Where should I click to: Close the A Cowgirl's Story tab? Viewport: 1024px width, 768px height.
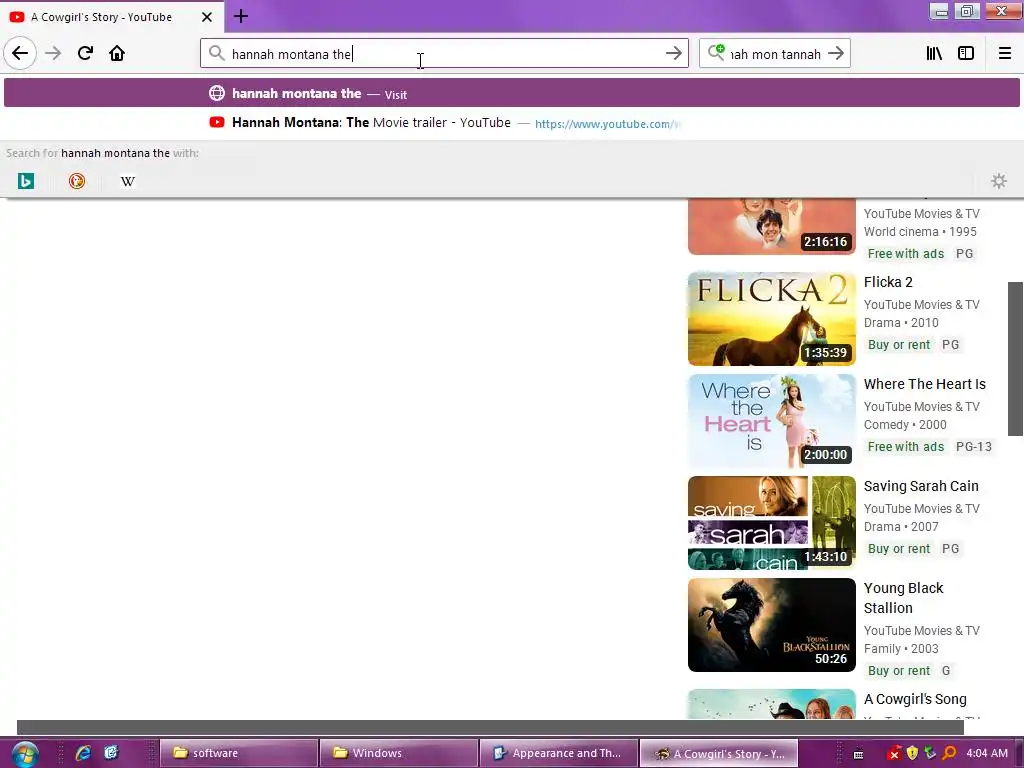[207, 17]
